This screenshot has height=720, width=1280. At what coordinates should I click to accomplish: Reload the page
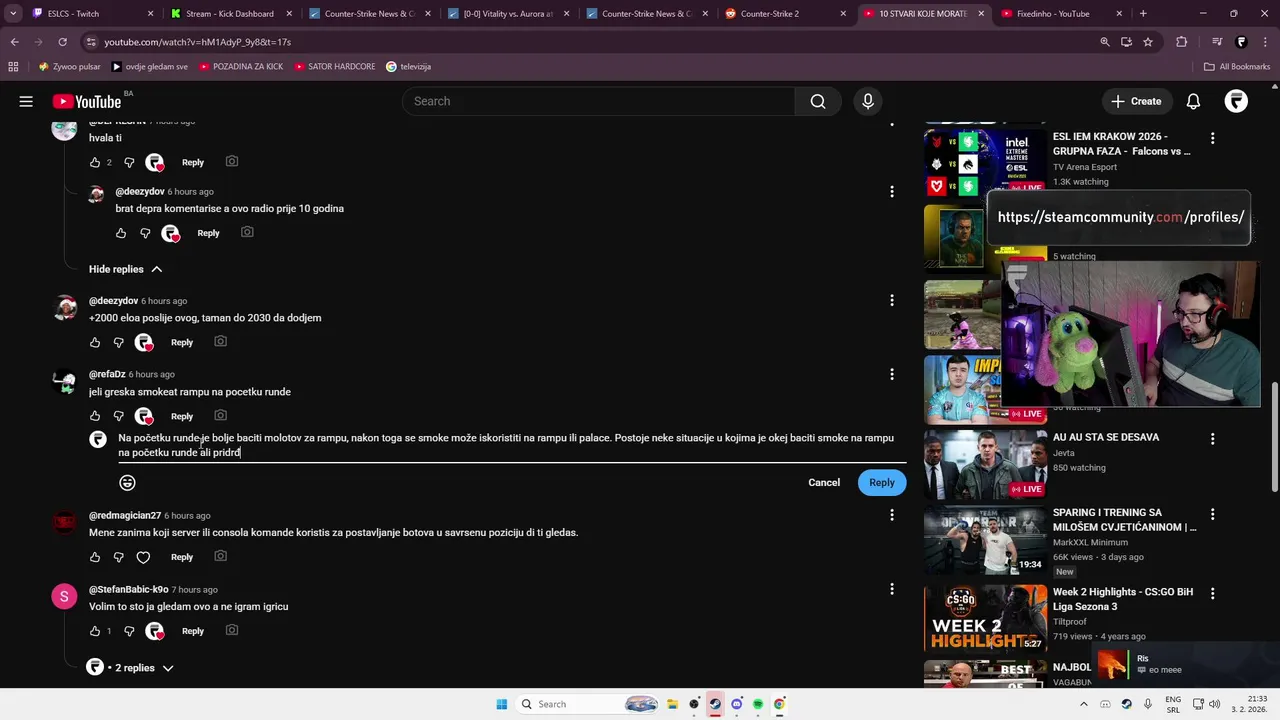click(62, 42)
